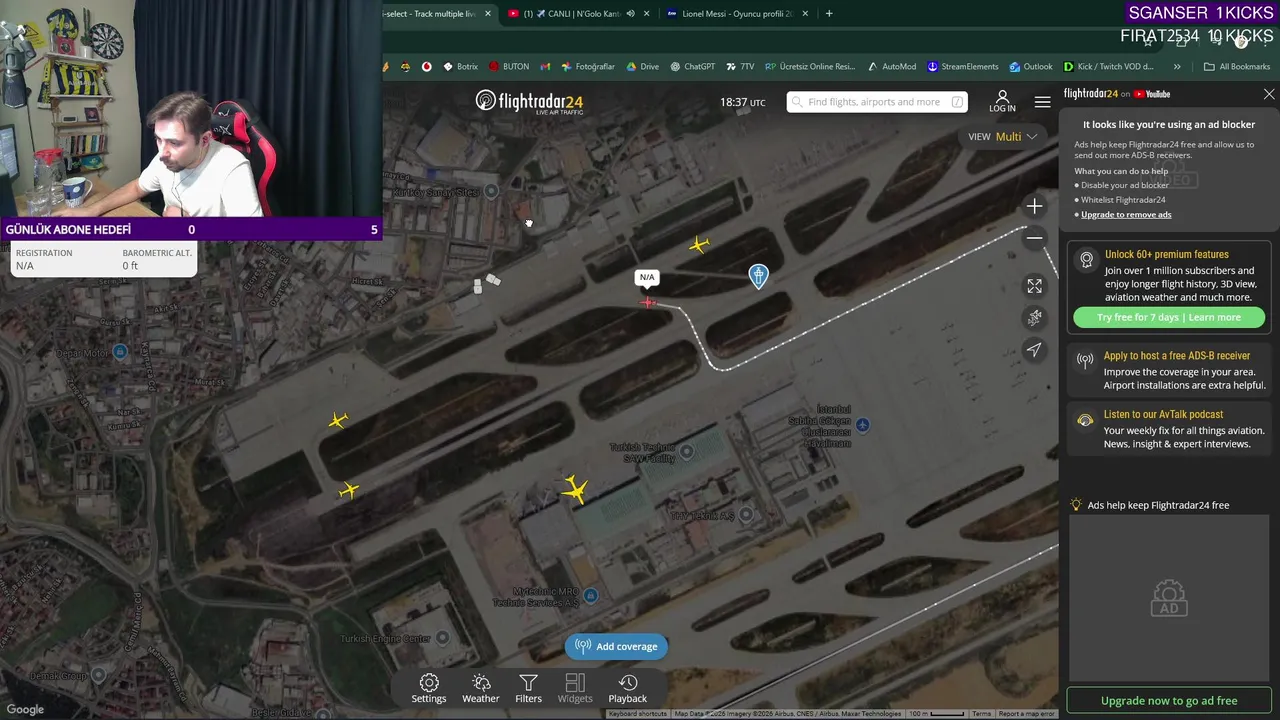Open Widgets in bottom toolbar

click(x=575, y=688)
